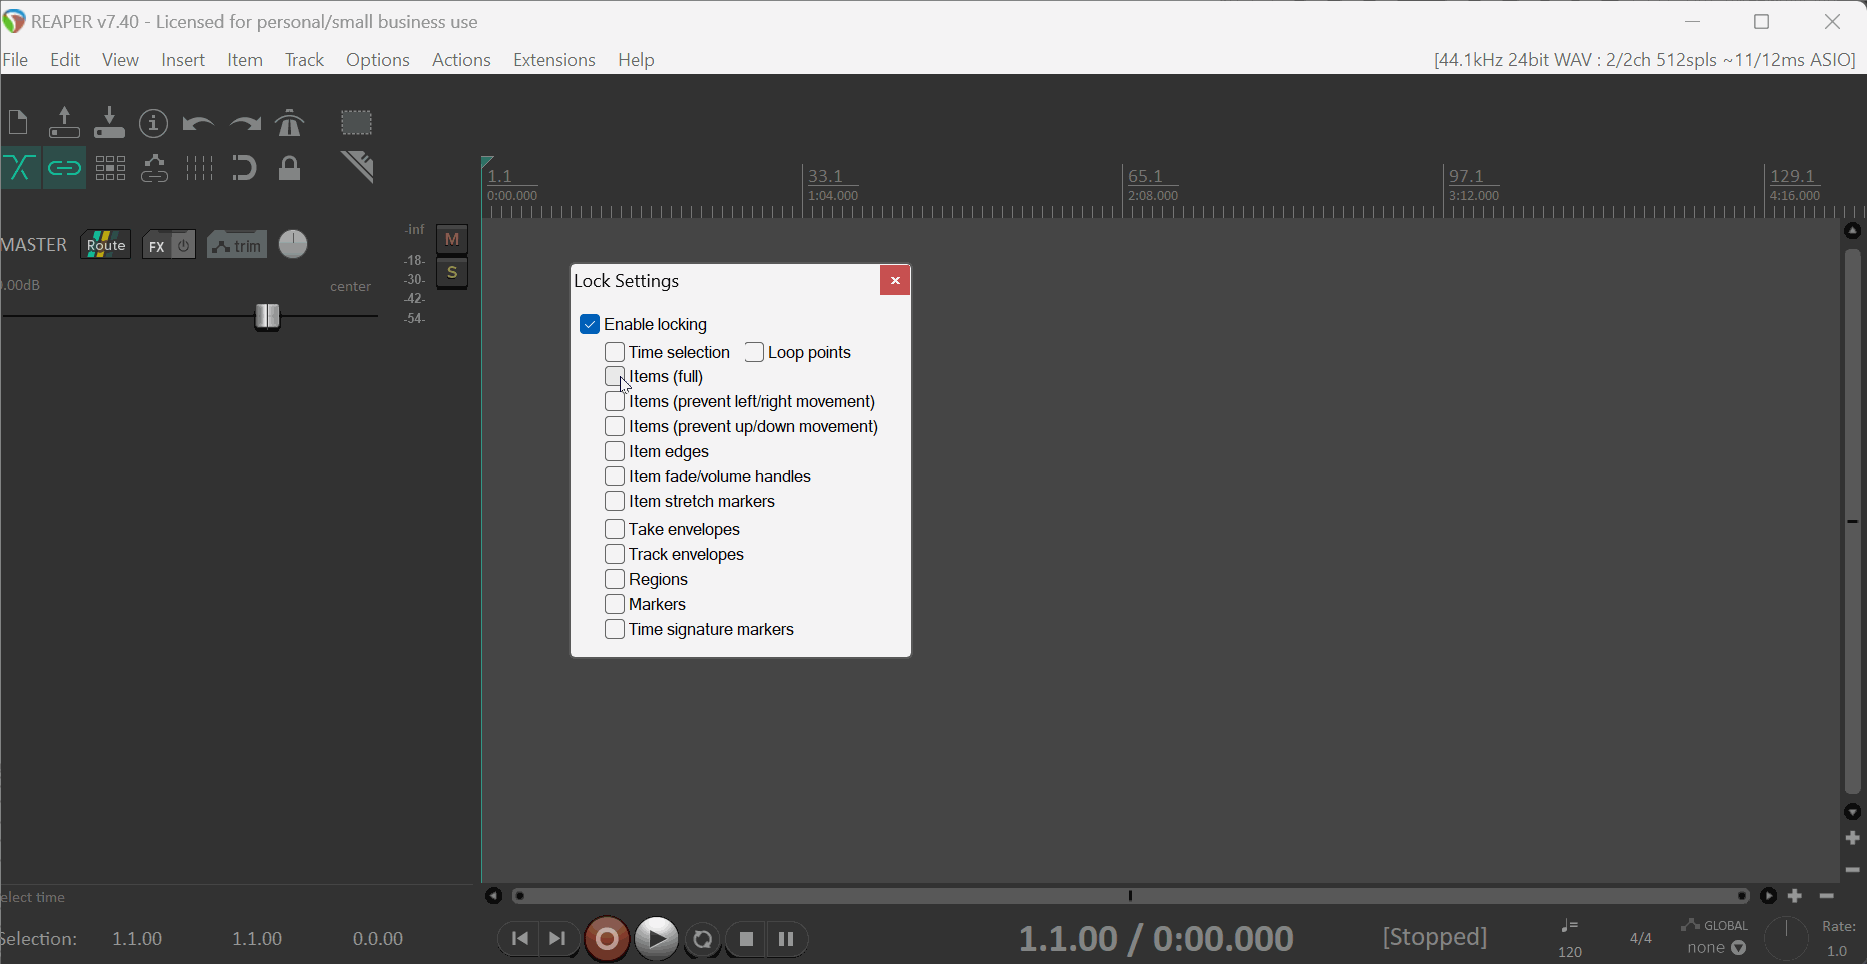The width and height of the screenshot is (1867, 964).
Task: Click the Pause button
Action: click(786, 939)
